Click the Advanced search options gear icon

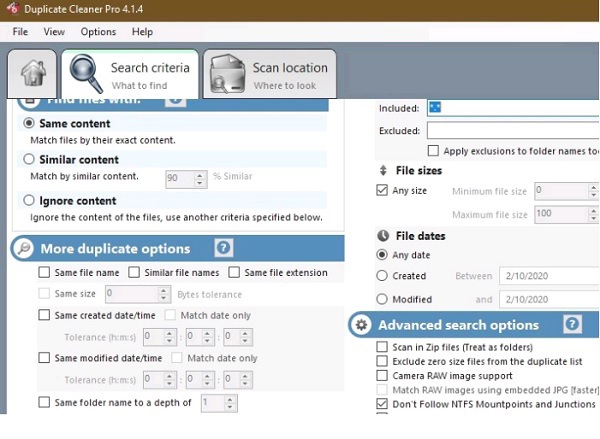360,325
